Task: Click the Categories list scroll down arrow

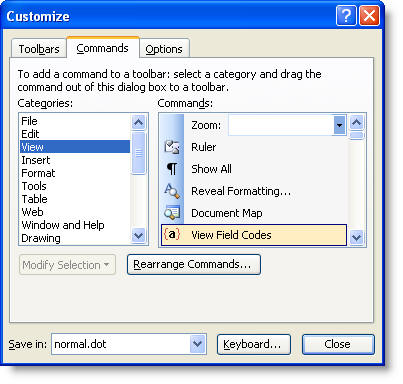Action: pos(138,236)
